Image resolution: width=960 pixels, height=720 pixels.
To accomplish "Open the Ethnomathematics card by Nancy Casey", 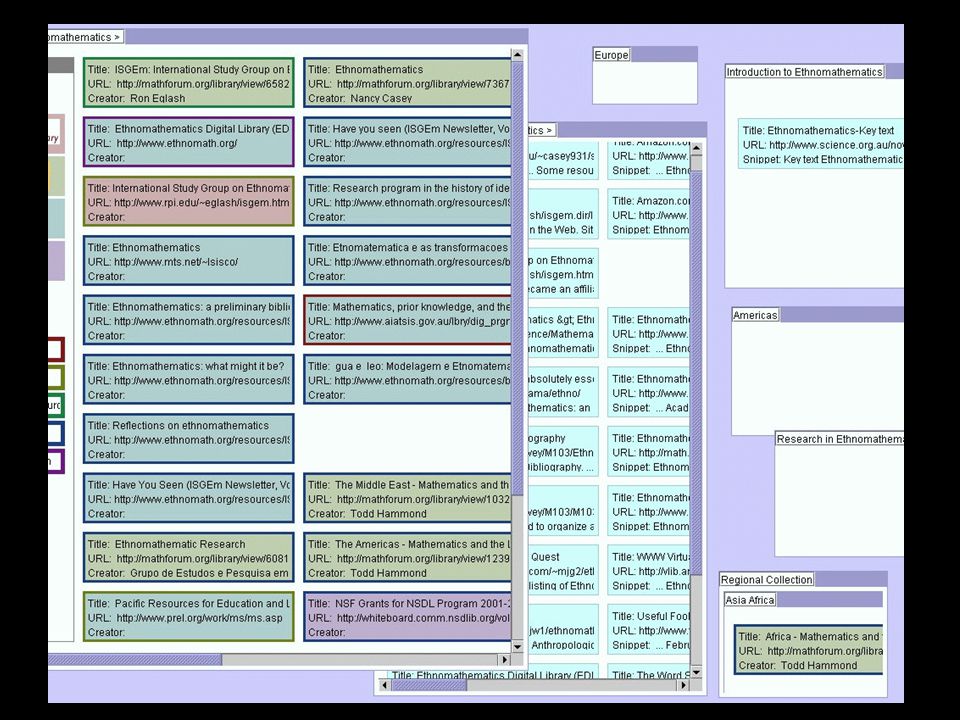I will 407,83.
